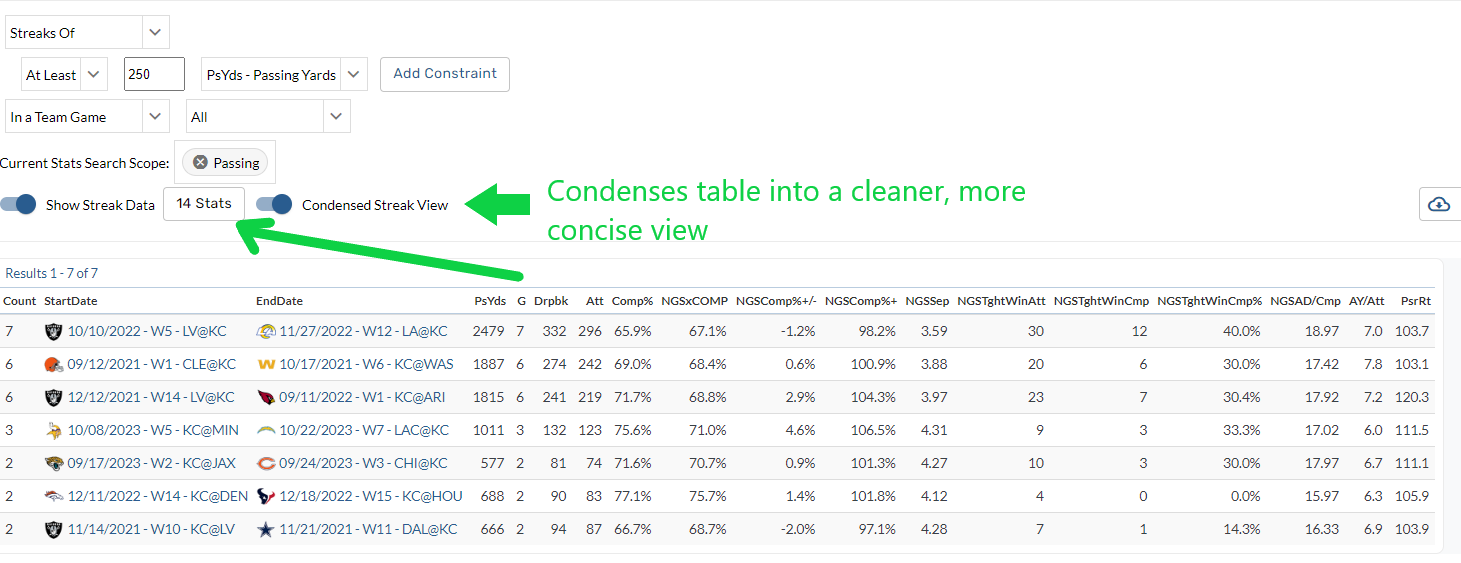This screenshot has height=563, width=1461.
Task: Click the threshold value field showing 250
Action: [x=154, y=75]
